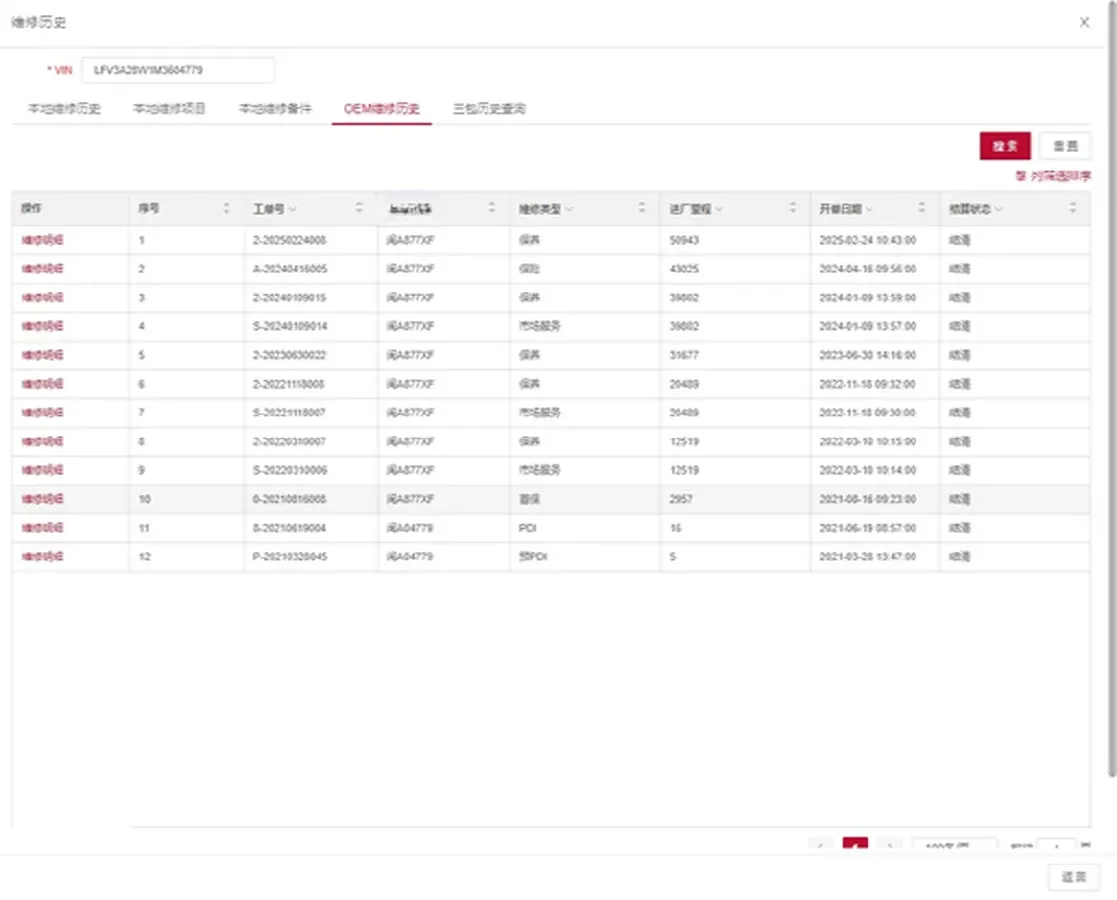Viewport: 1117px width, 900px height.
Task: Open 维修明细 for work order 2-20250224008
Action: 43,241
